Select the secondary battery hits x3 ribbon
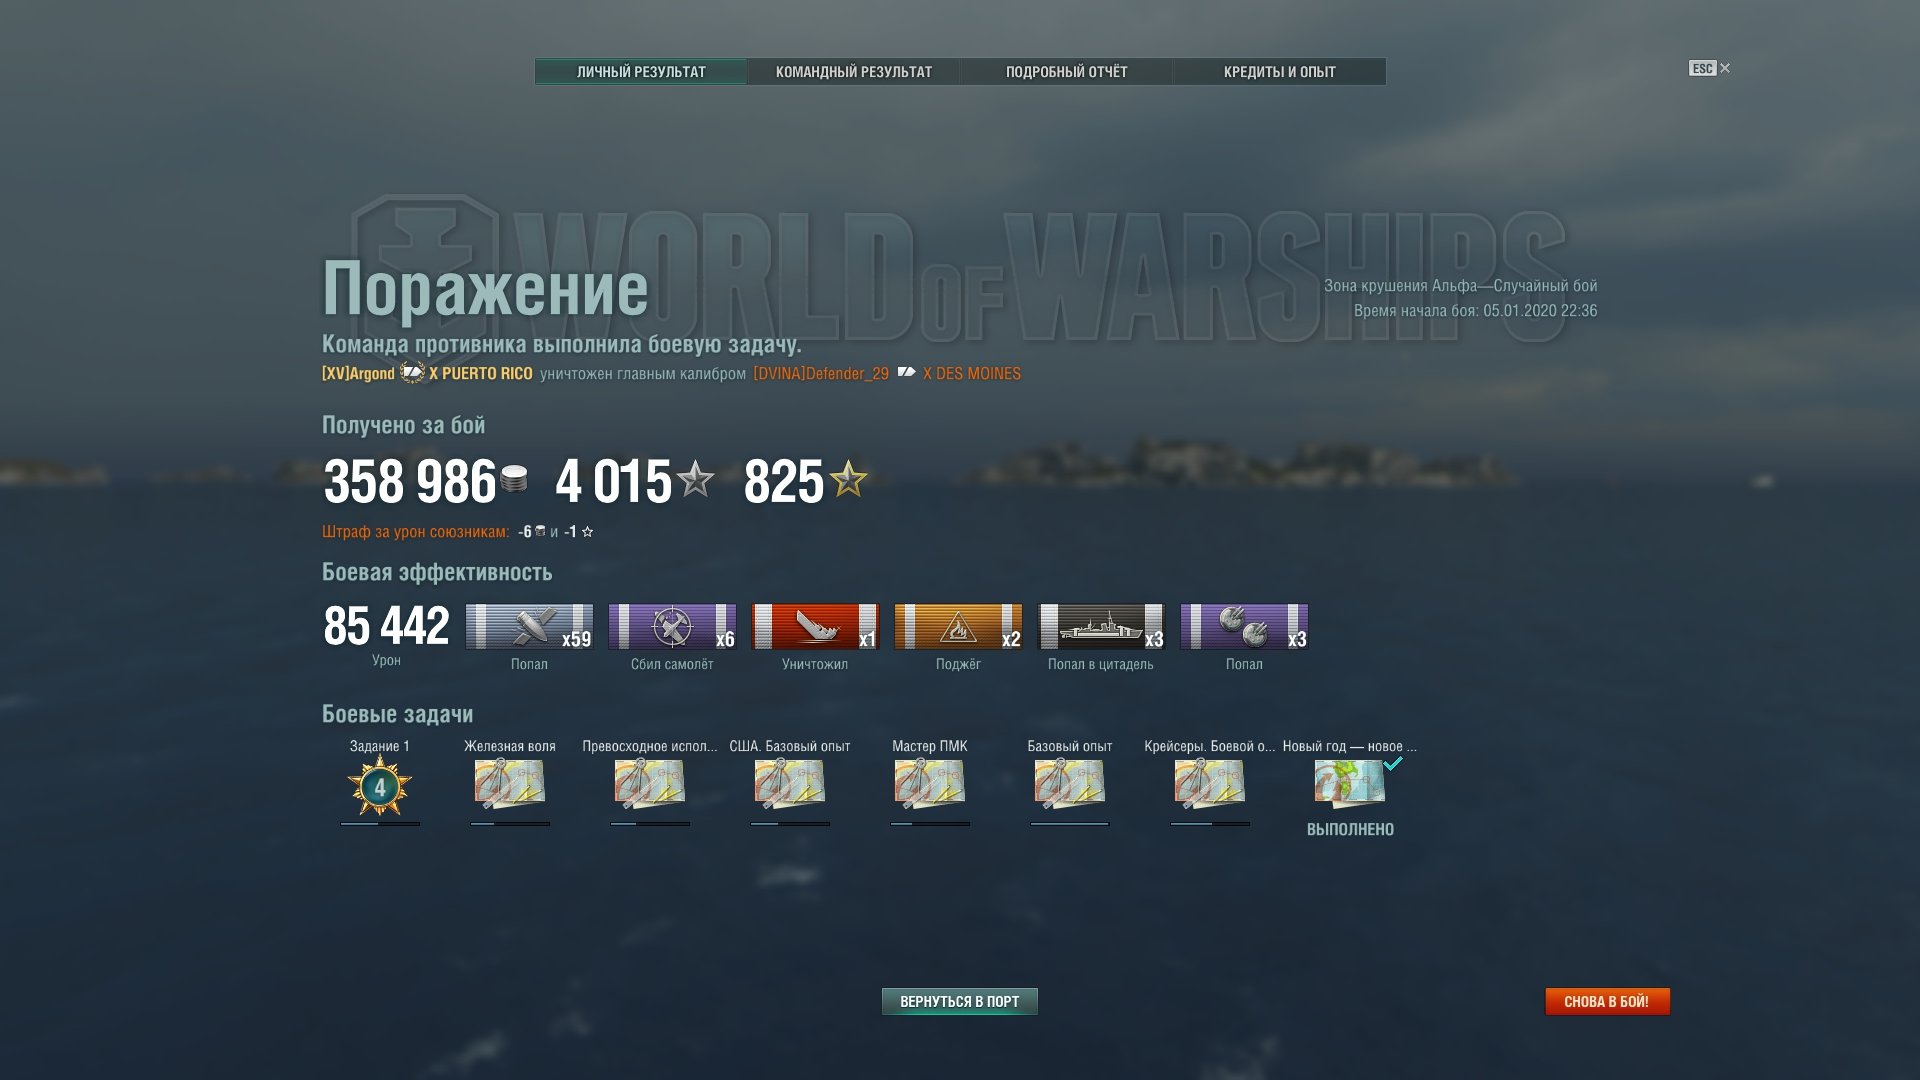Viewport: 1920px width, 1080px height. 1244,627
